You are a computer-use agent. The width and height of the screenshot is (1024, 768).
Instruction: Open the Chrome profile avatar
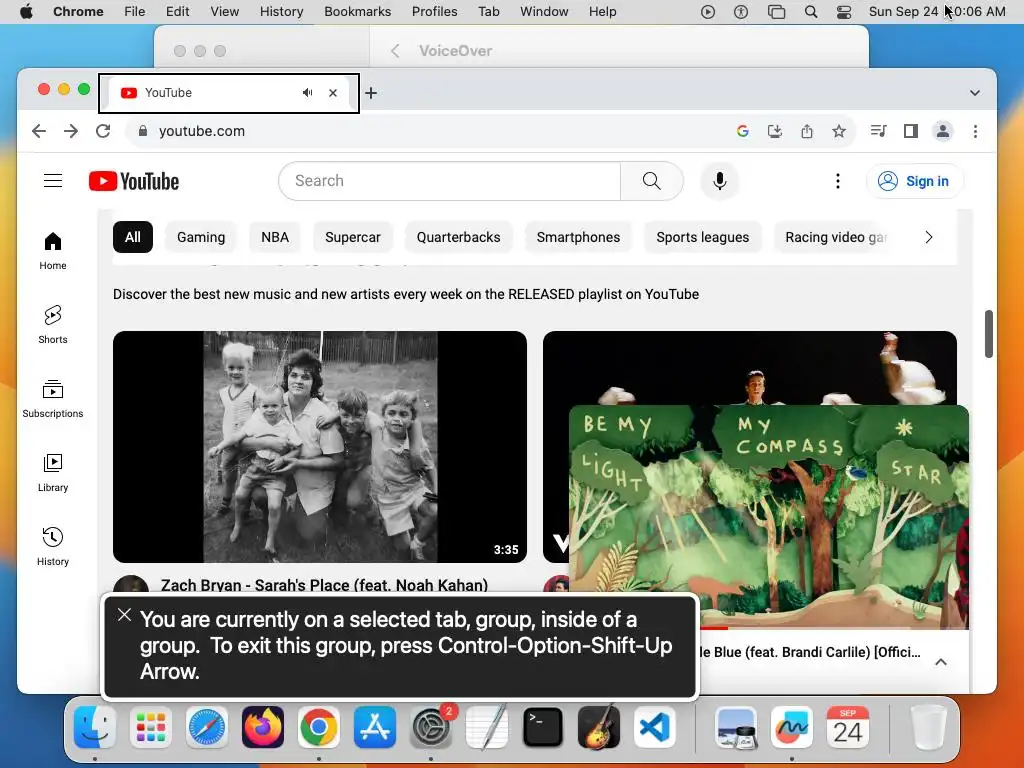tap(943, 131)
